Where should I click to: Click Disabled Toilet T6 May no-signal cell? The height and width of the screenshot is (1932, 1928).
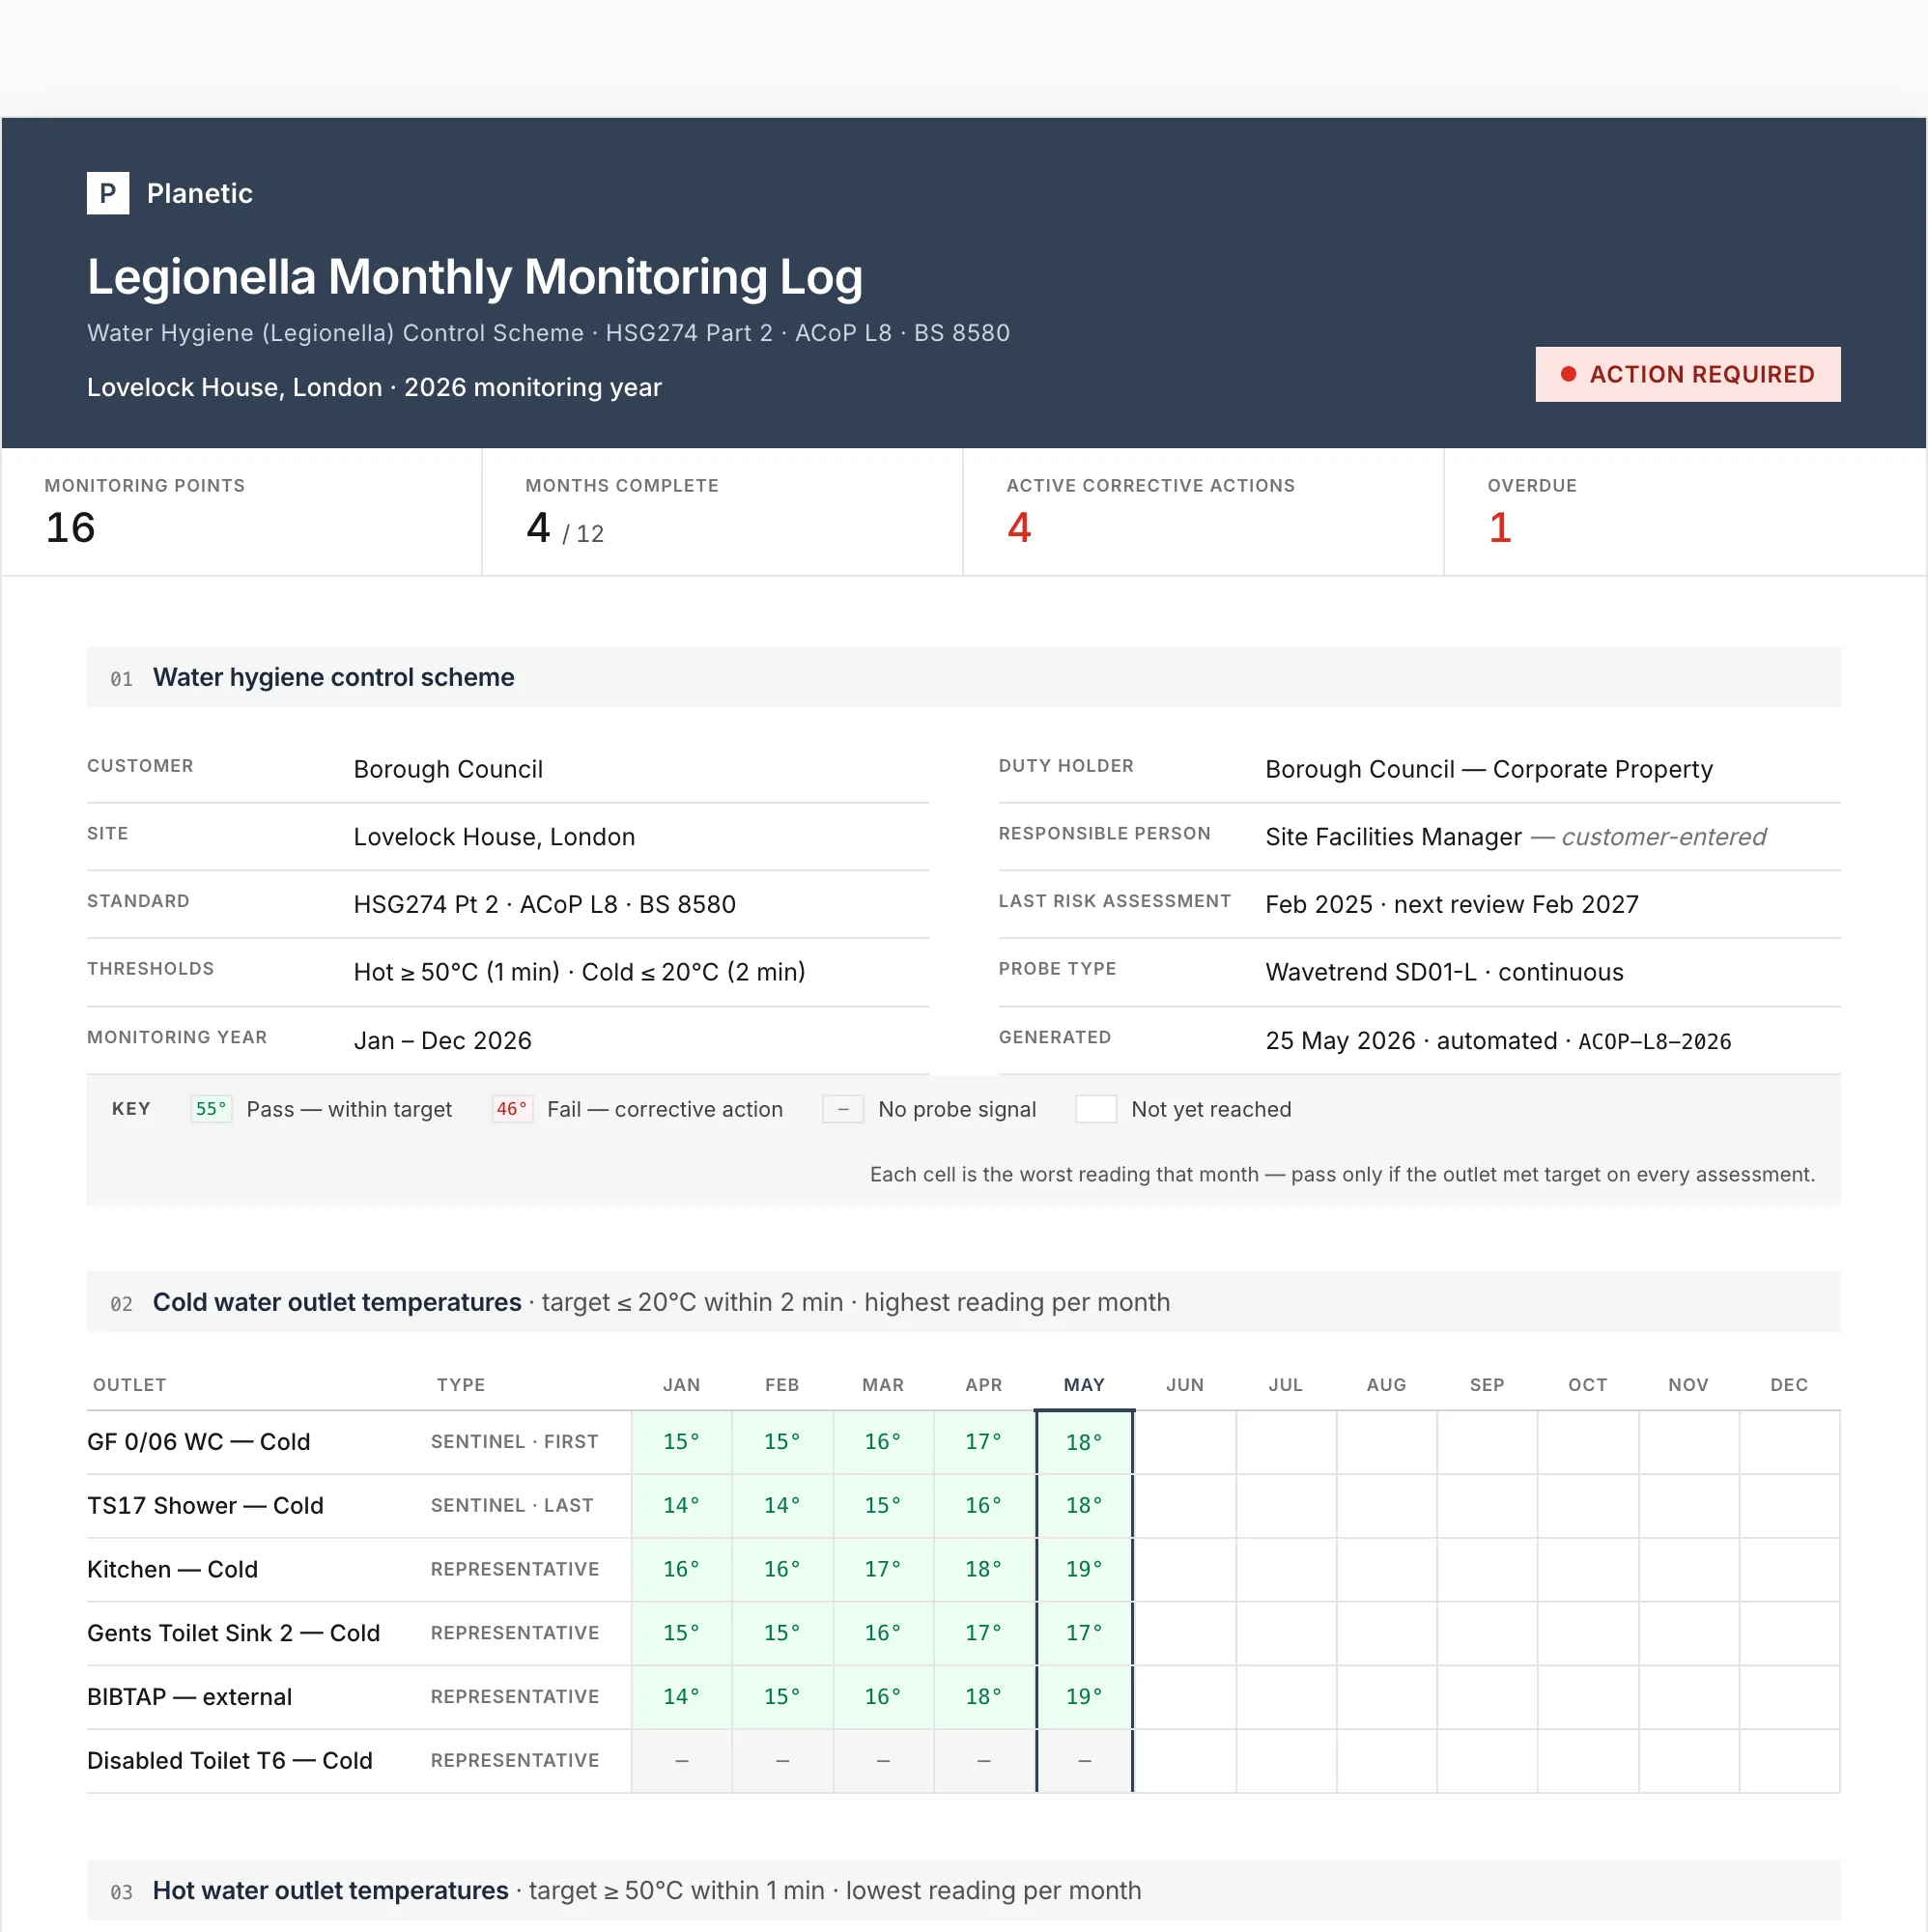pyautogui.click(x=1084, y=1761)
